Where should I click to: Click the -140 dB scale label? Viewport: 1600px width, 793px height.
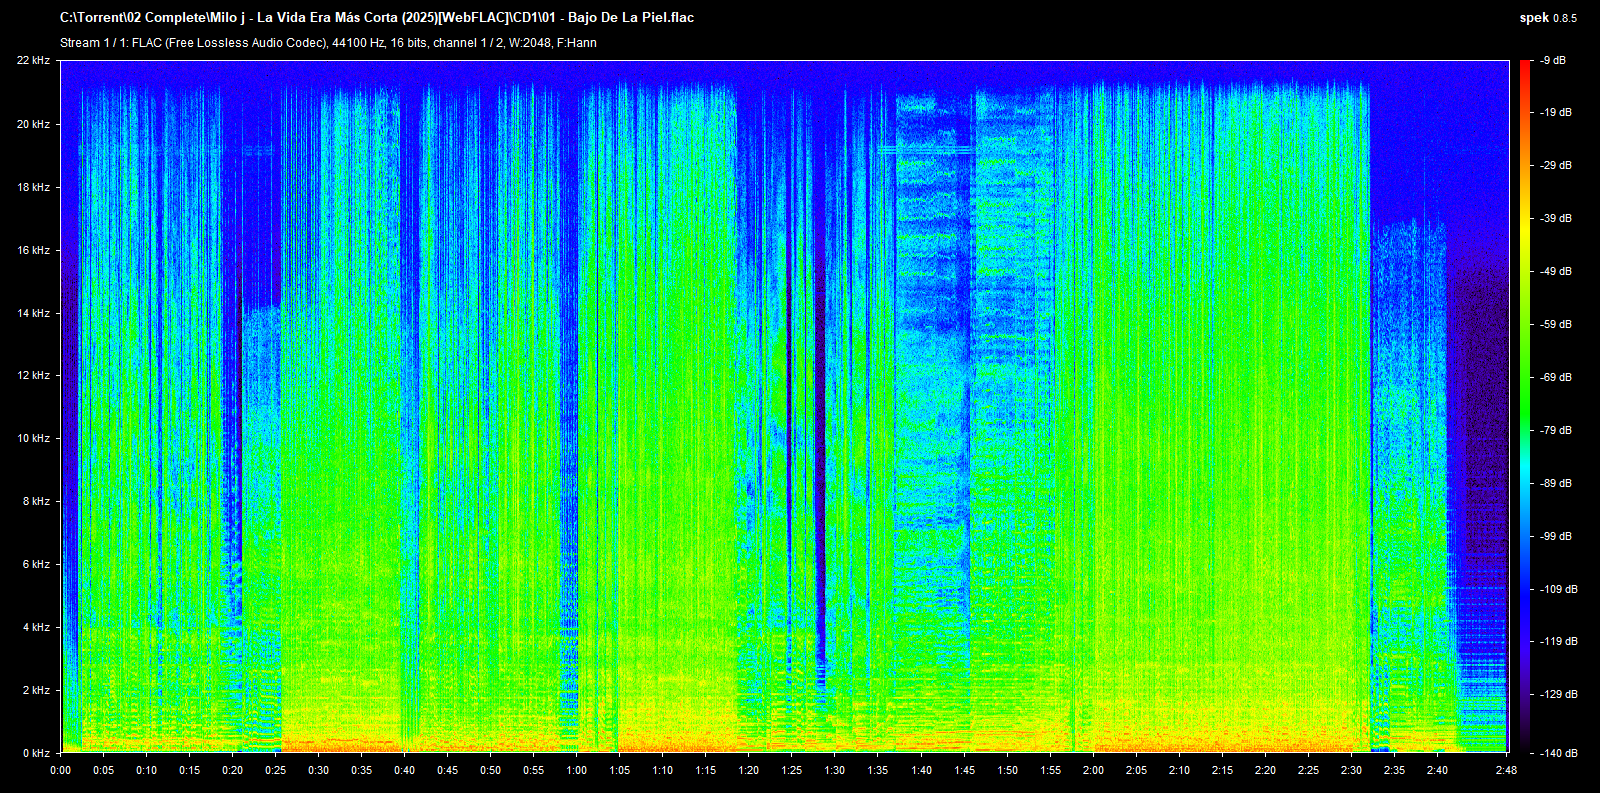(x=1558, y=753)
